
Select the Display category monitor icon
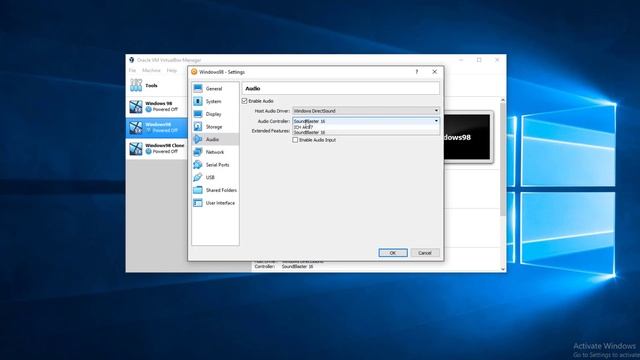coord(198,114)
